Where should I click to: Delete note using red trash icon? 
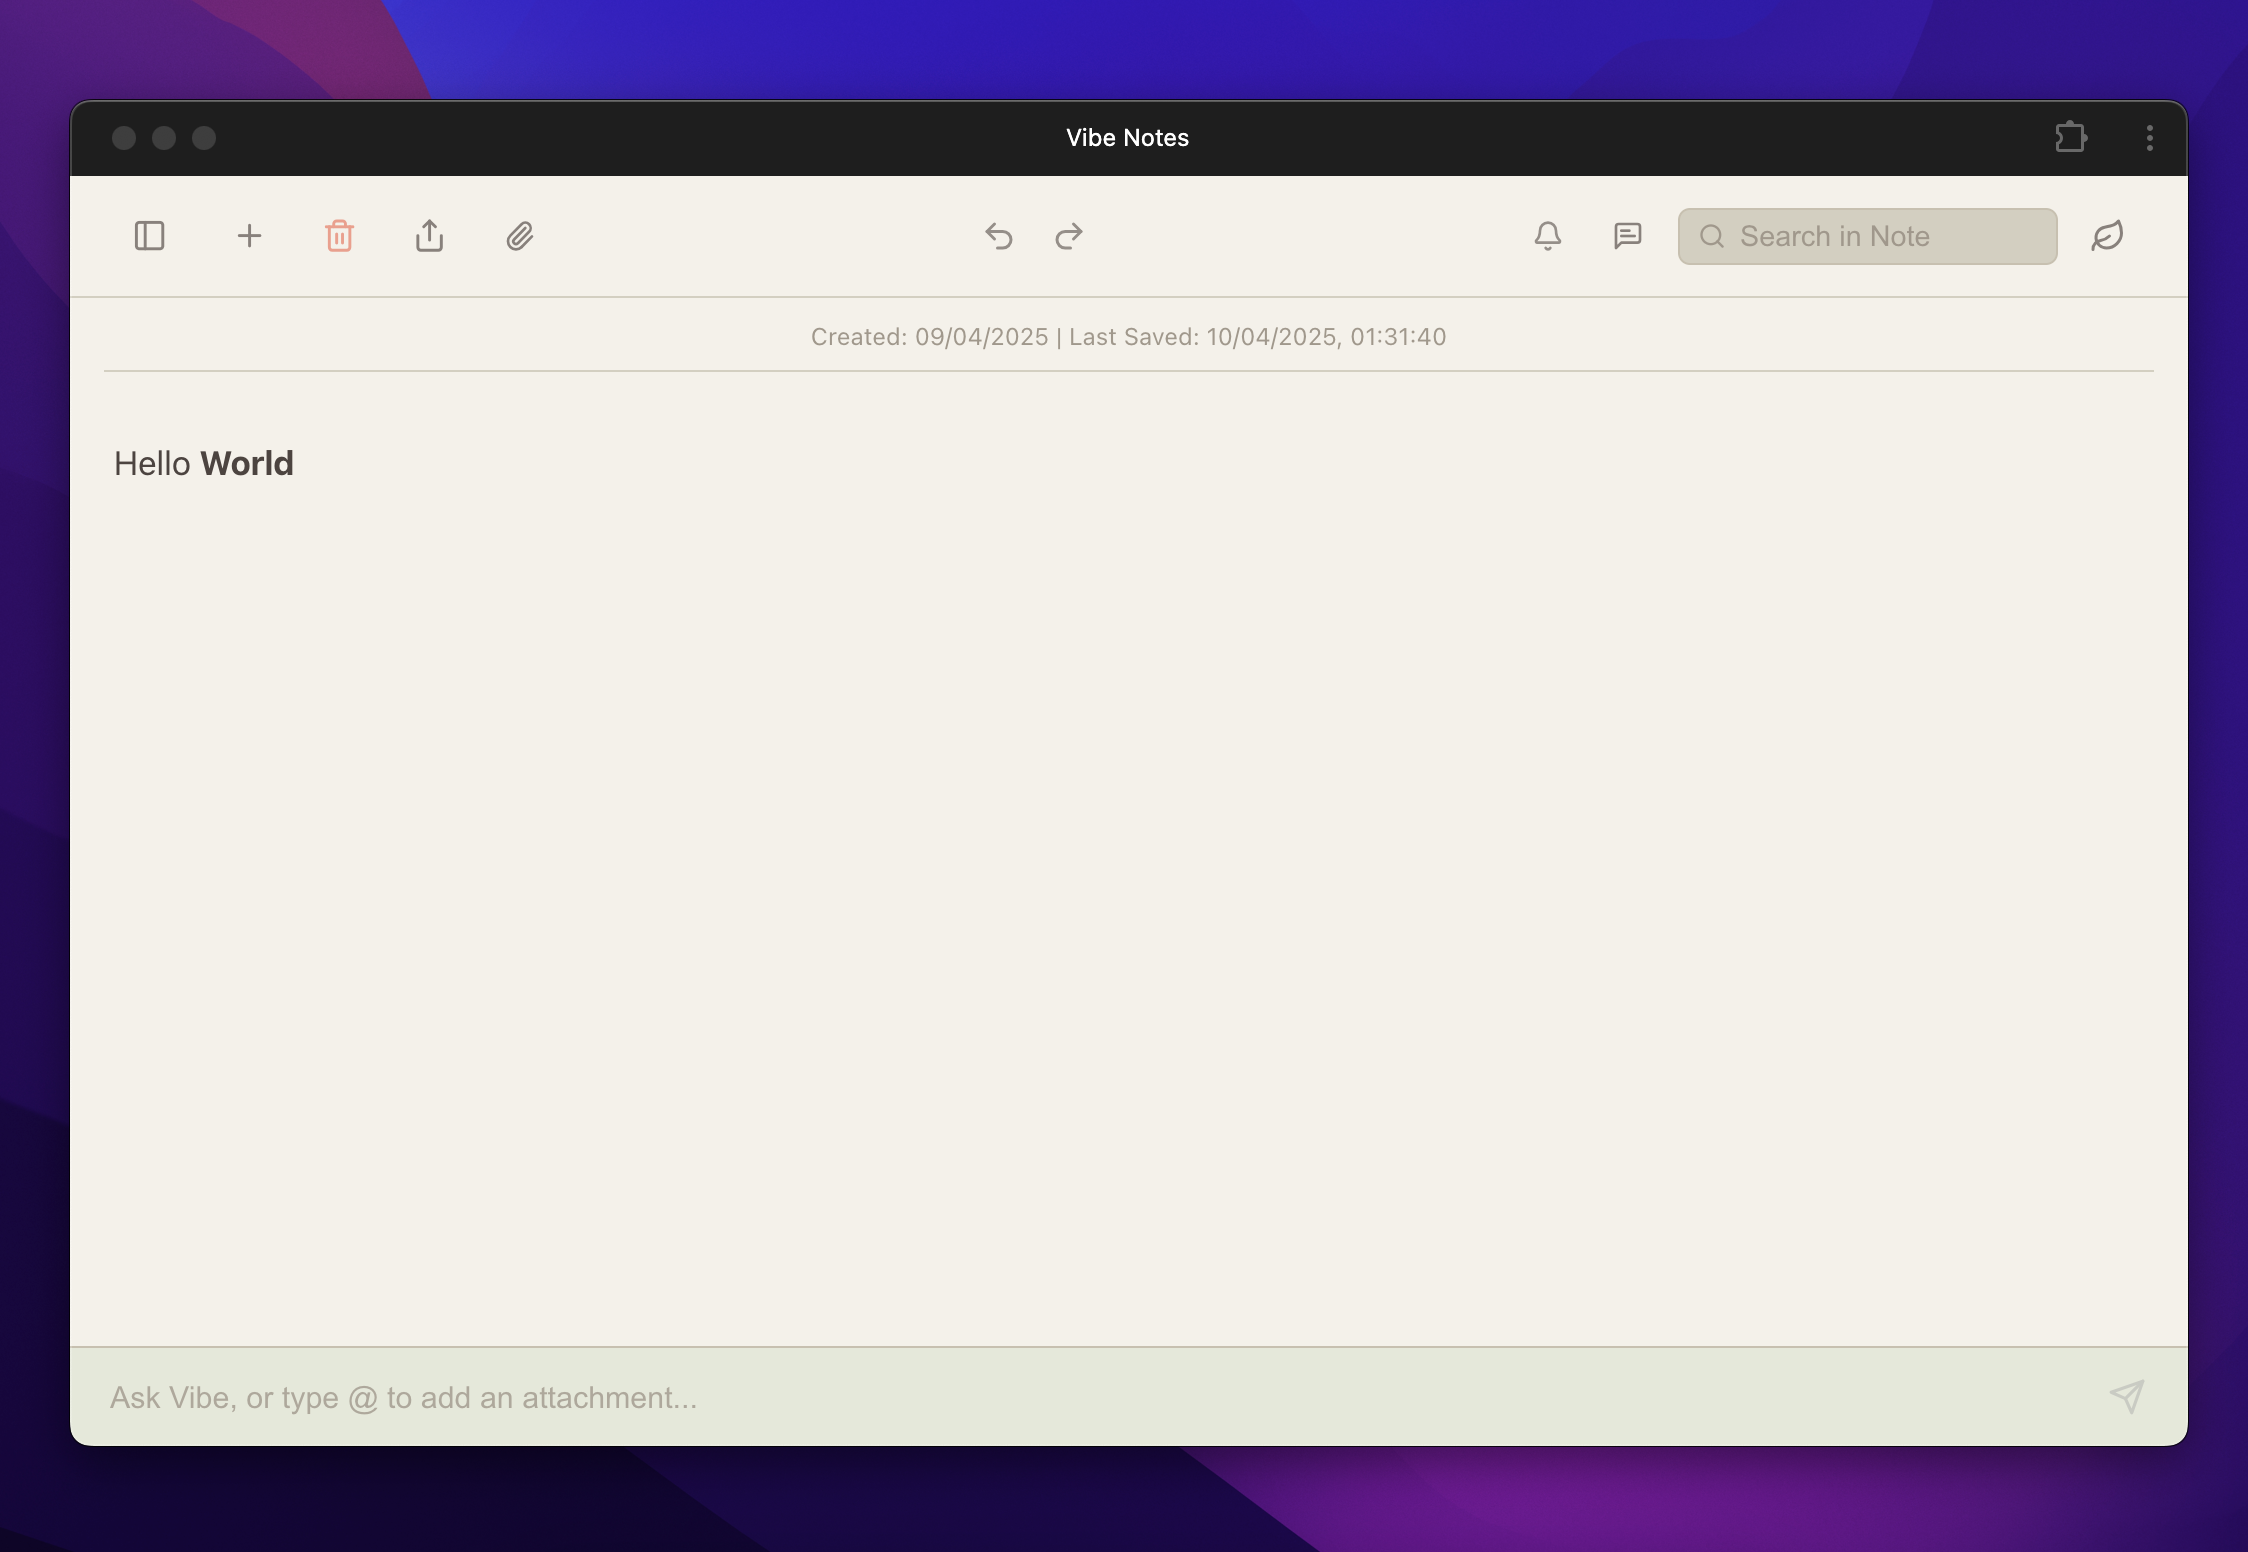tap(339, 236)
